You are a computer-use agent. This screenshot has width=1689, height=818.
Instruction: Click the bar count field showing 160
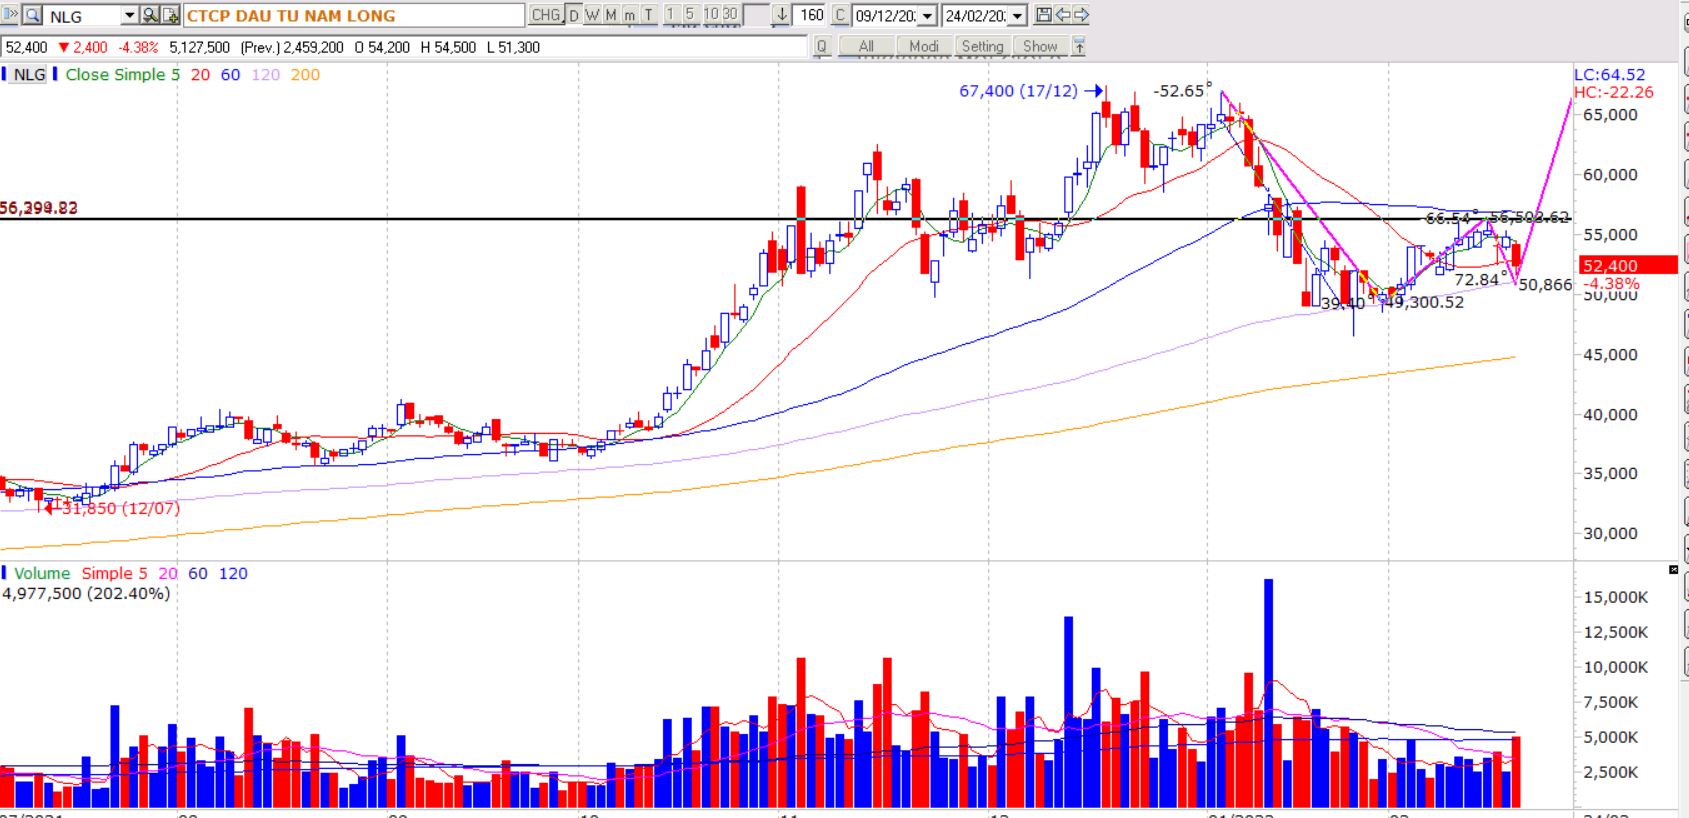[812, 15]
